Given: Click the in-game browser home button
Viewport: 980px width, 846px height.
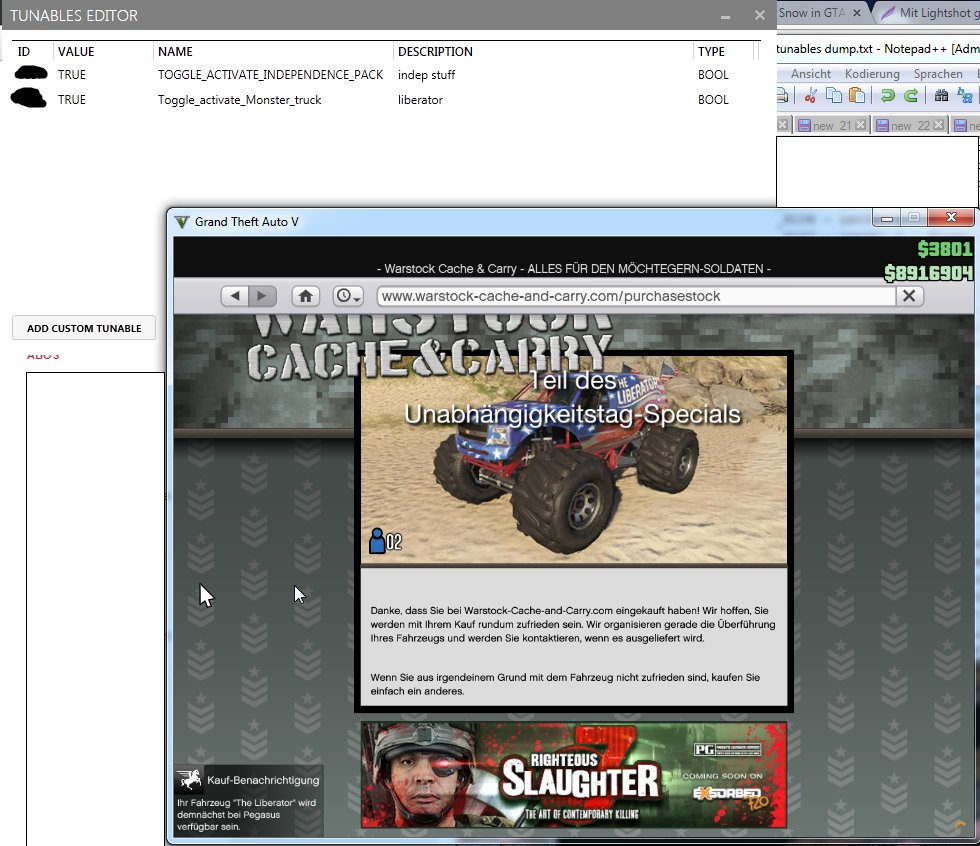Looking at the screenshot, I should point(305,296).
